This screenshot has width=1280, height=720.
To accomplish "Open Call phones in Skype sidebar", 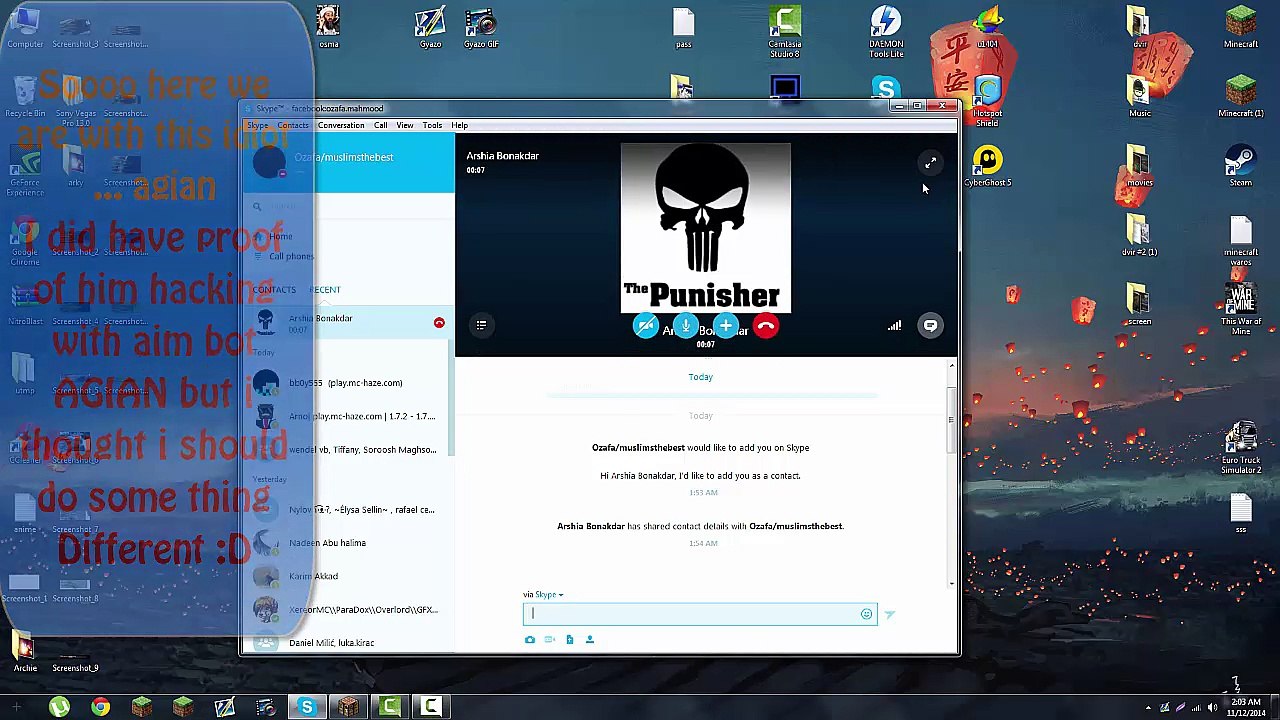I will [291, 257].
